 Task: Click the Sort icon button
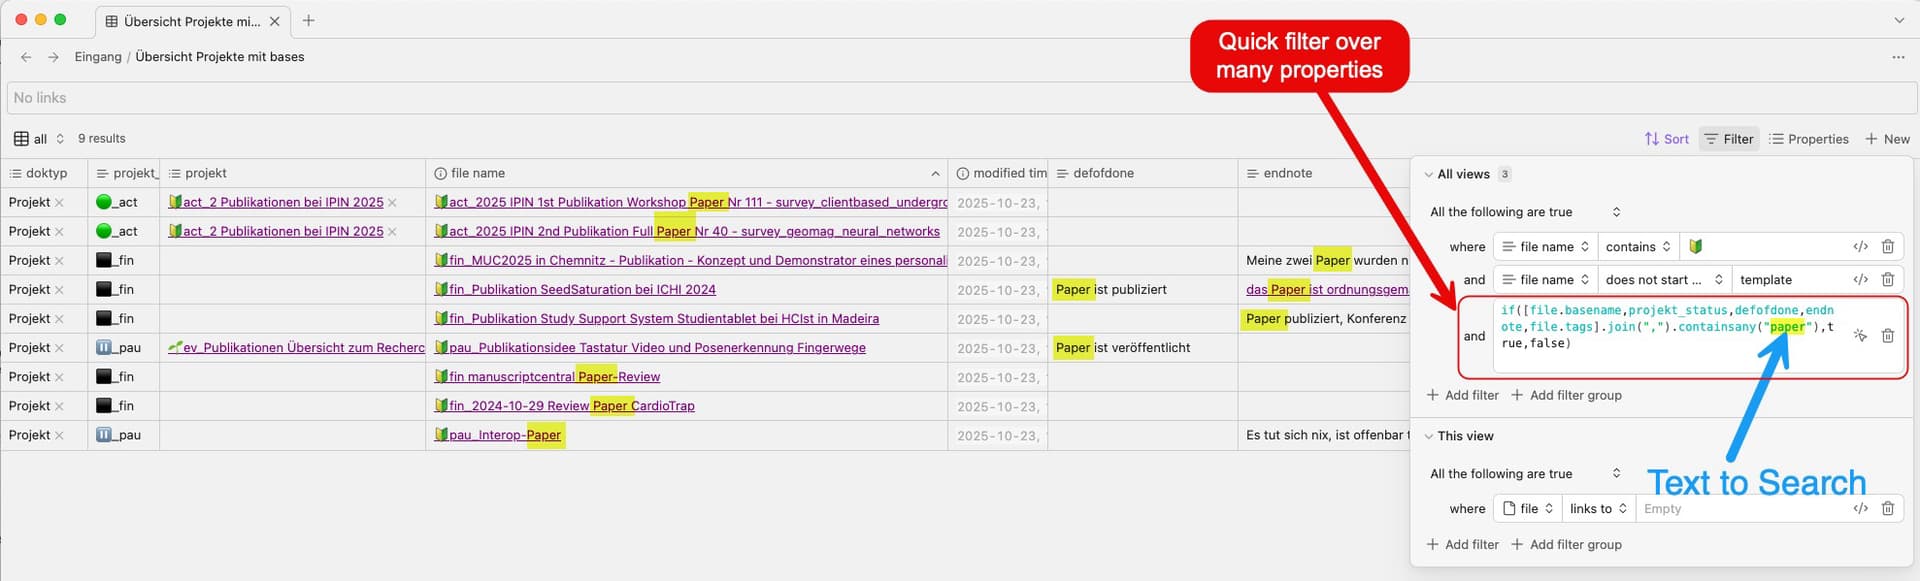(1666, 139)
